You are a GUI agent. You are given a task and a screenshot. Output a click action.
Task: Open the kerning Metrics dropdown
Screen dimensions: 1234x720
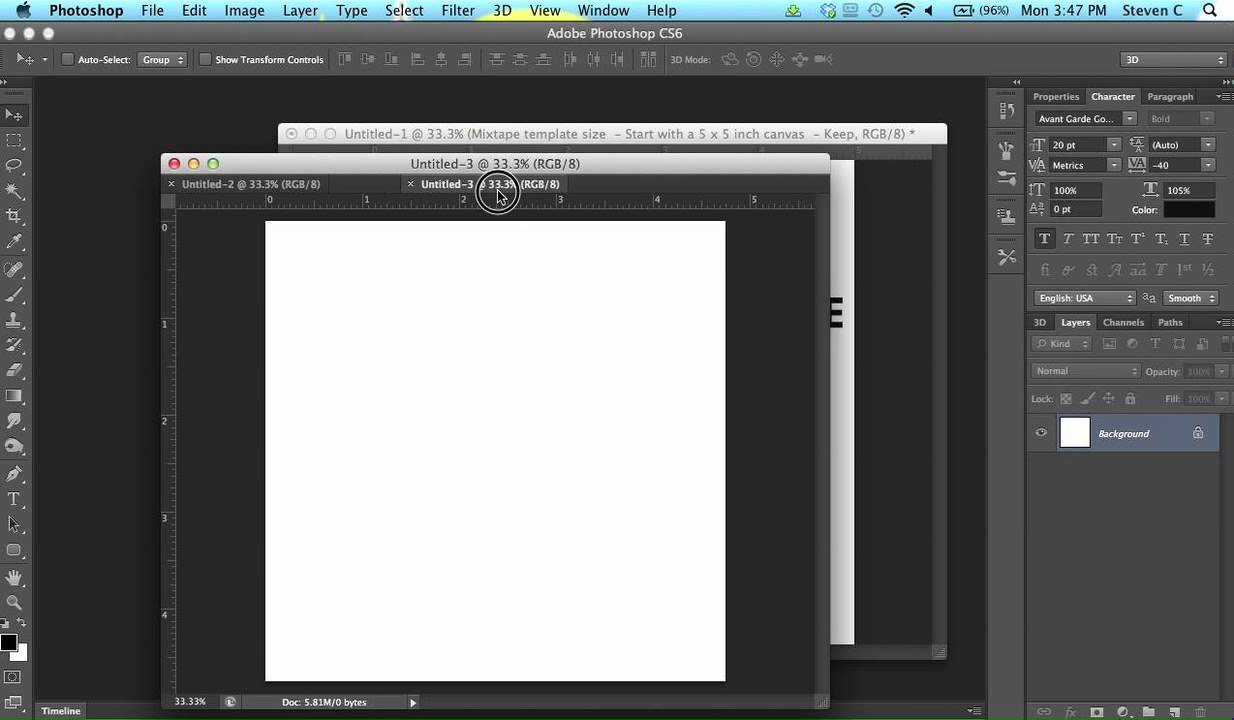1115,165
